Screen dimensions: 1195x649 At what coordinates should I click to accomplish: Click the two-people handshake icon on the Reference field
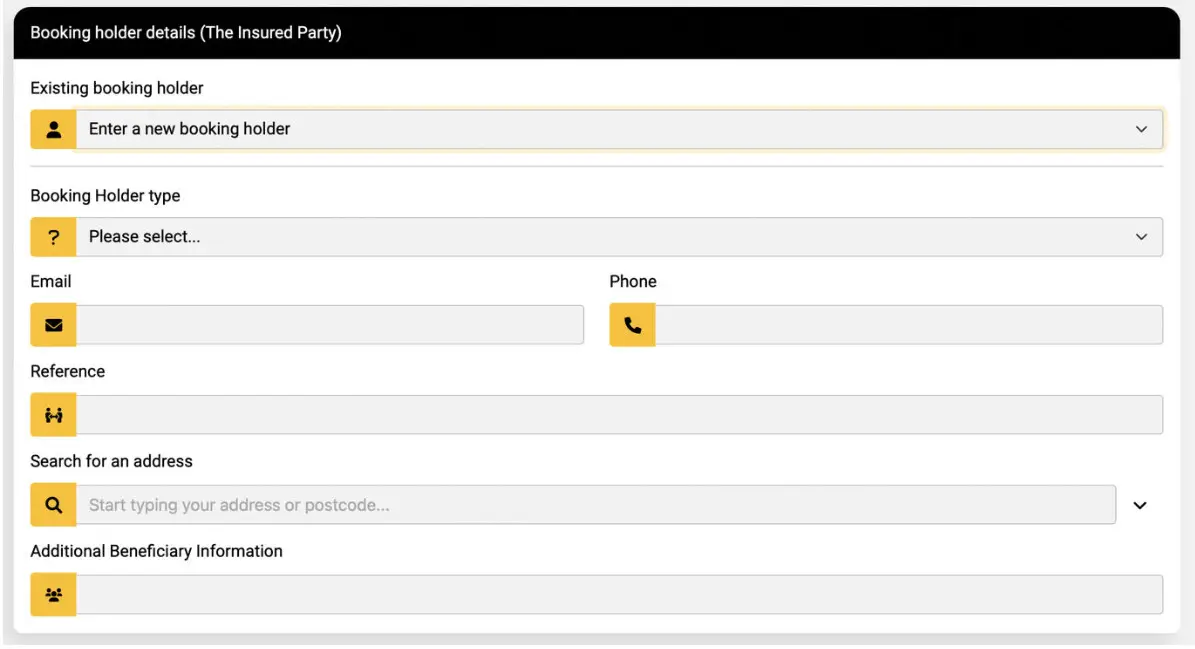point(52,414)
